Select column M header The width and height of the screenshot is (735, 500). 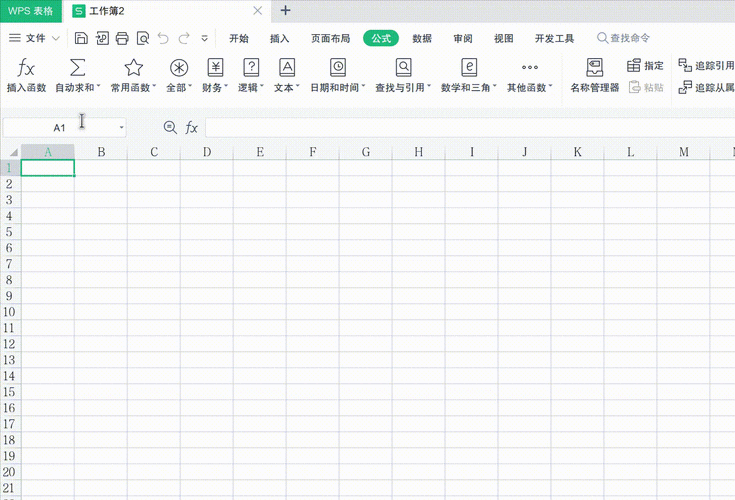pyautogui.click(x=683, y=152)
